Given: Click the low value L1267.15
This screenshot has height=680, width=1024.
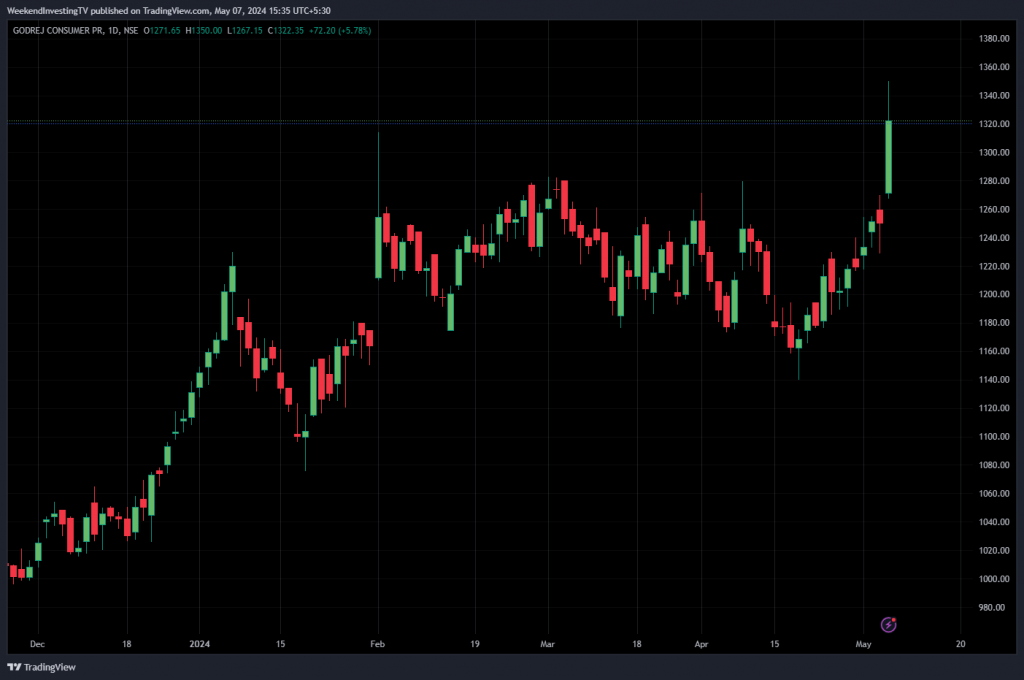Looking at the screenshot, I should tap(245, 30).
